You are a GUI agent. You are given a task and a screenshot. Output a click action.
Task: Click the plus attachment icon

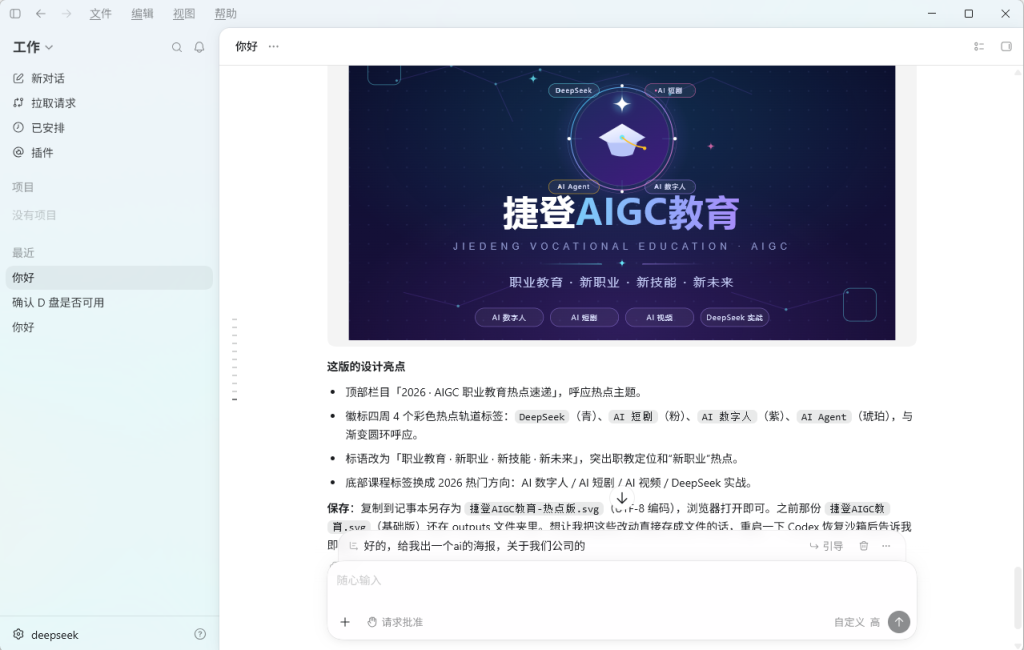click(345, 622)
